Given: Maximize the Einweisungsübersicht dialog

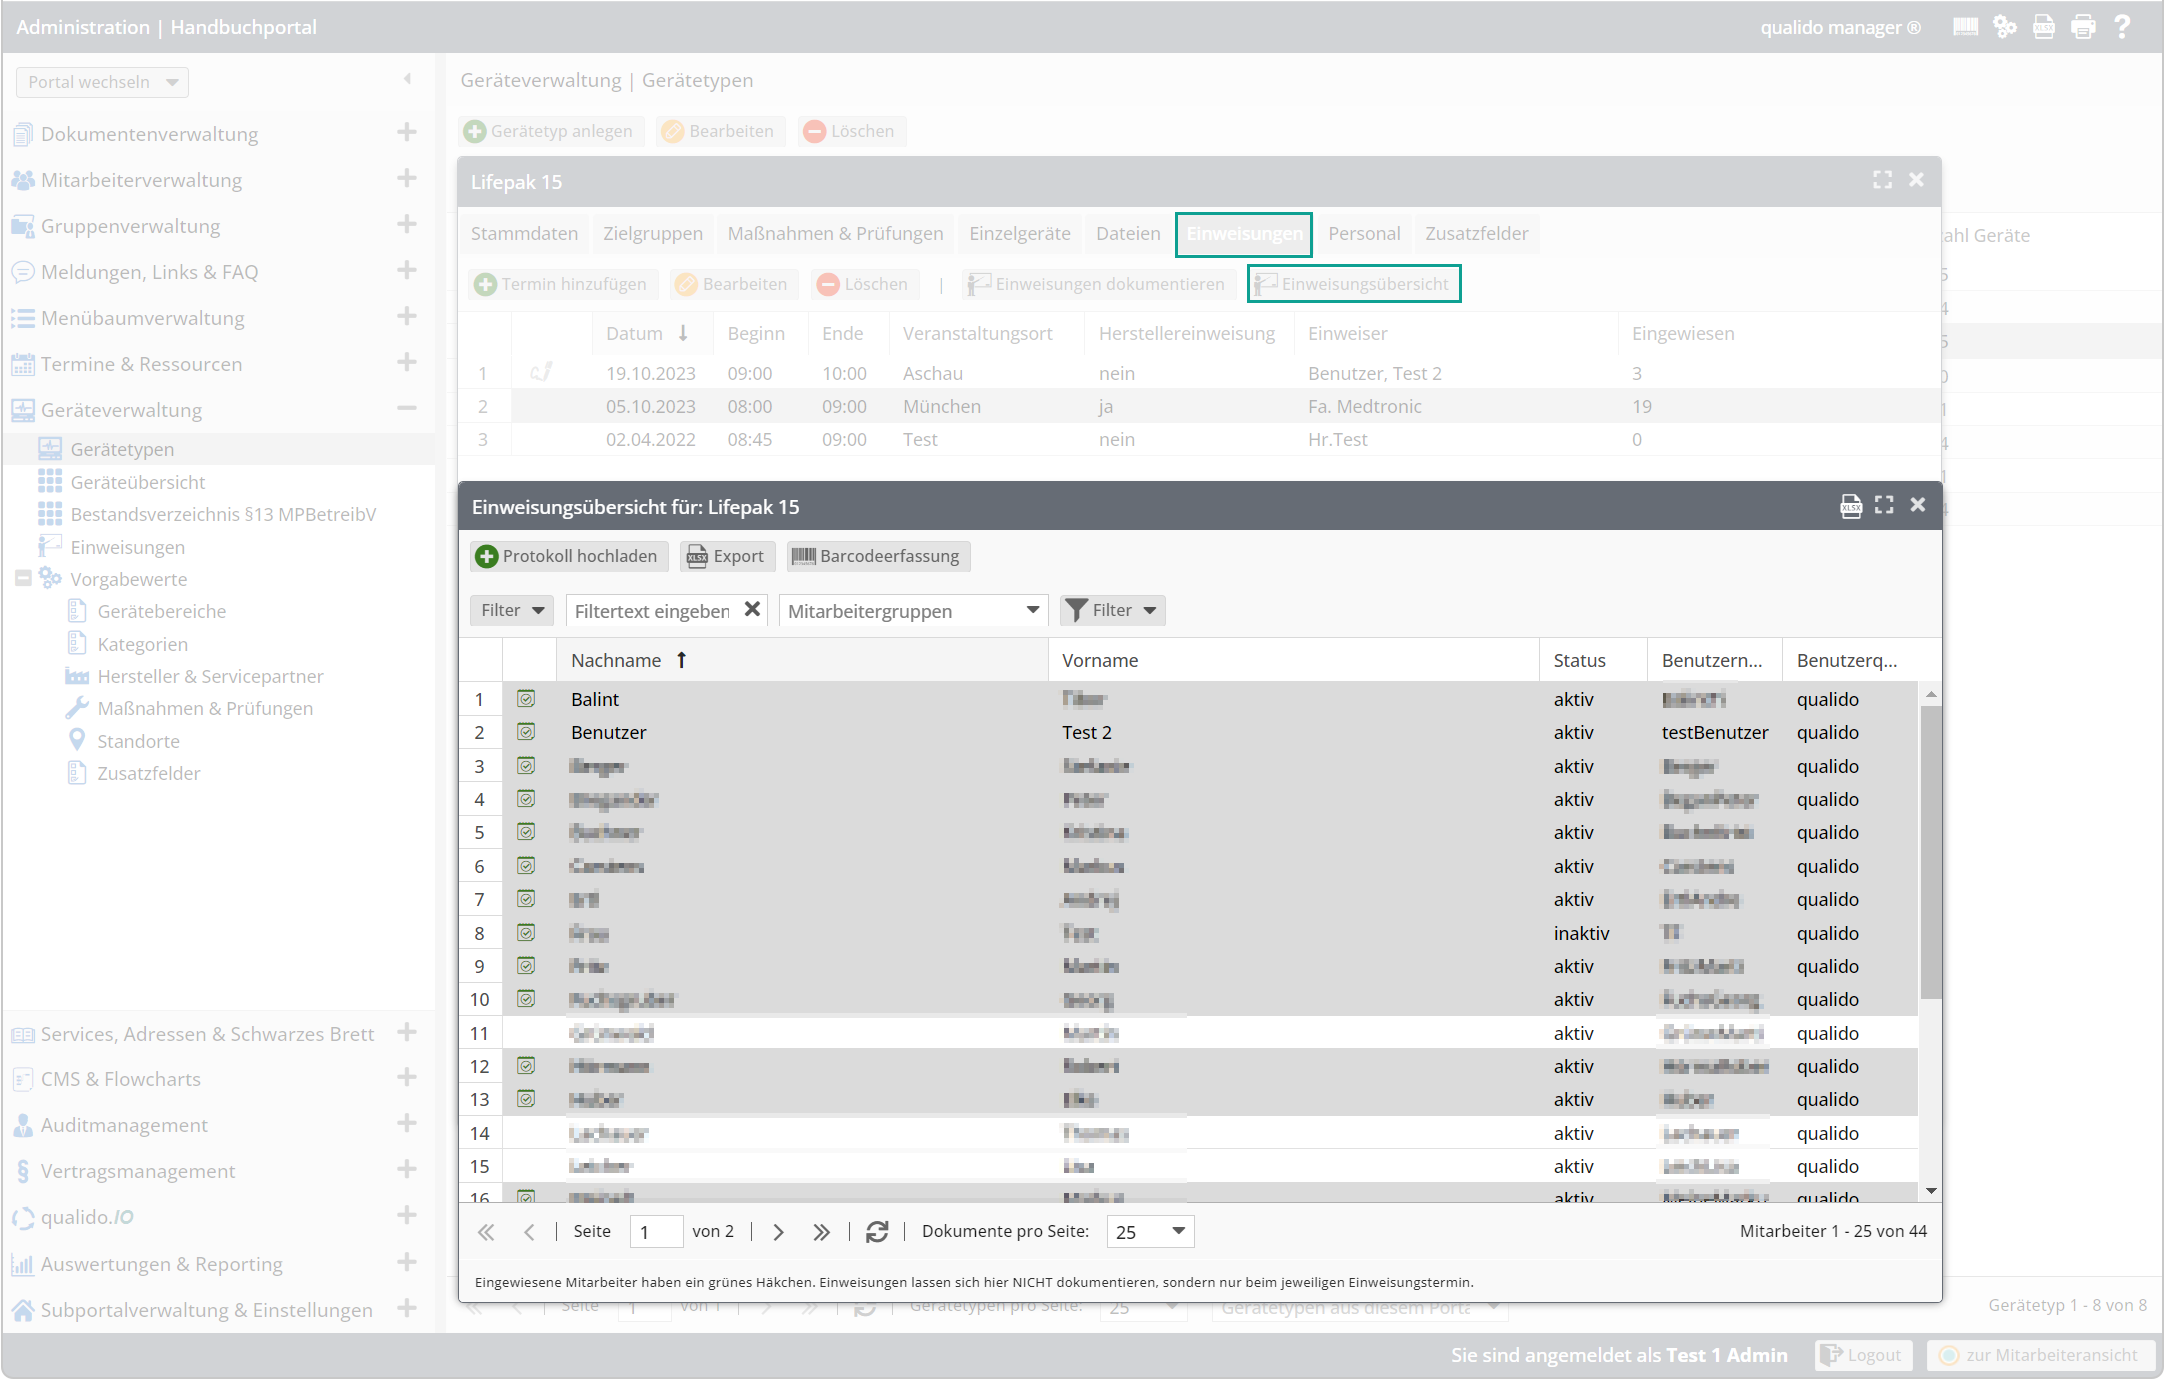Looking at the screenshot, I should pos(1884,505).
